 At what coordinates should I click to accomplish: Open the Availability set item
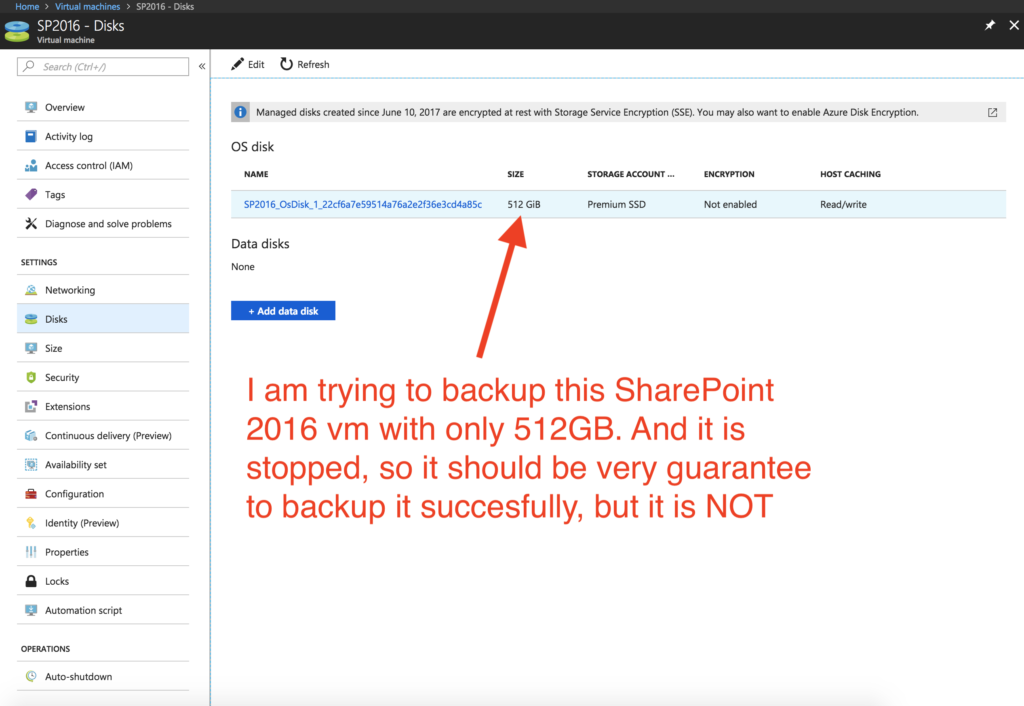click(103, 464)
